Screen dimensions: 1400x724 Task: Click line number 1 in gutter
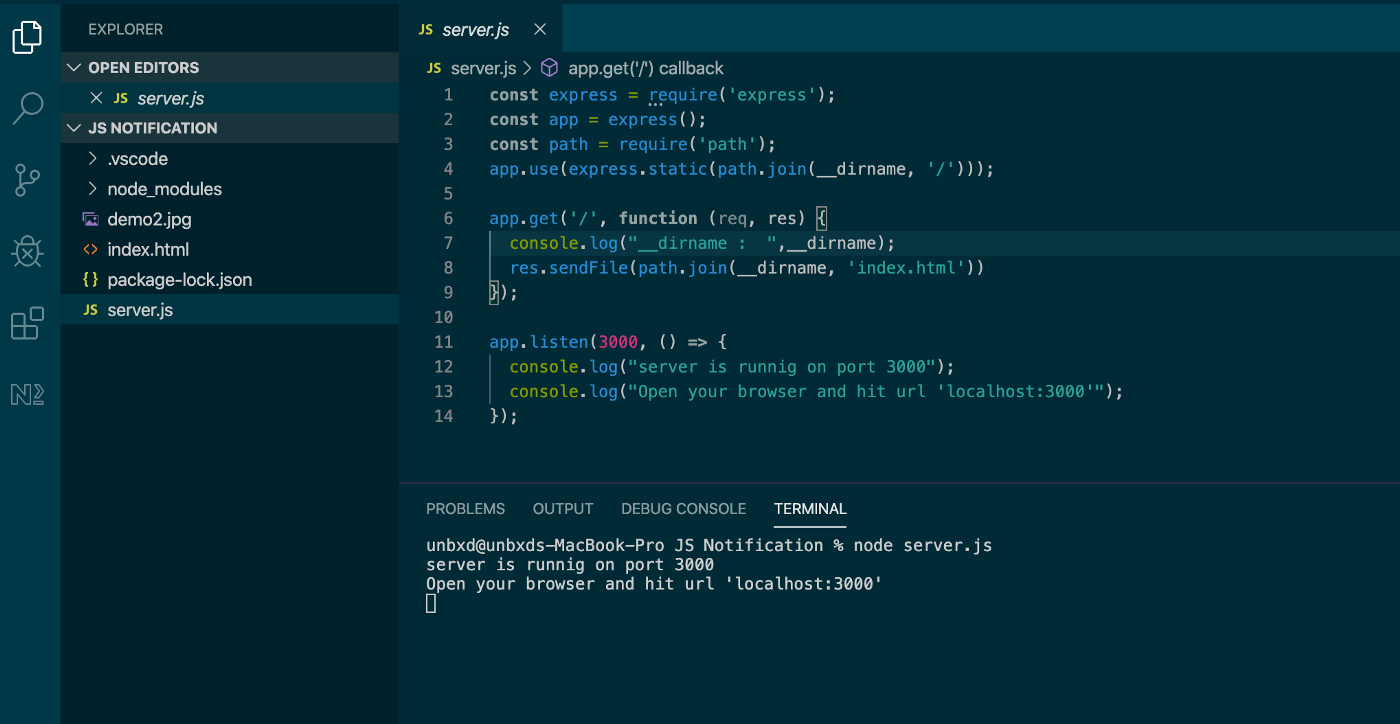pos(448,95)
